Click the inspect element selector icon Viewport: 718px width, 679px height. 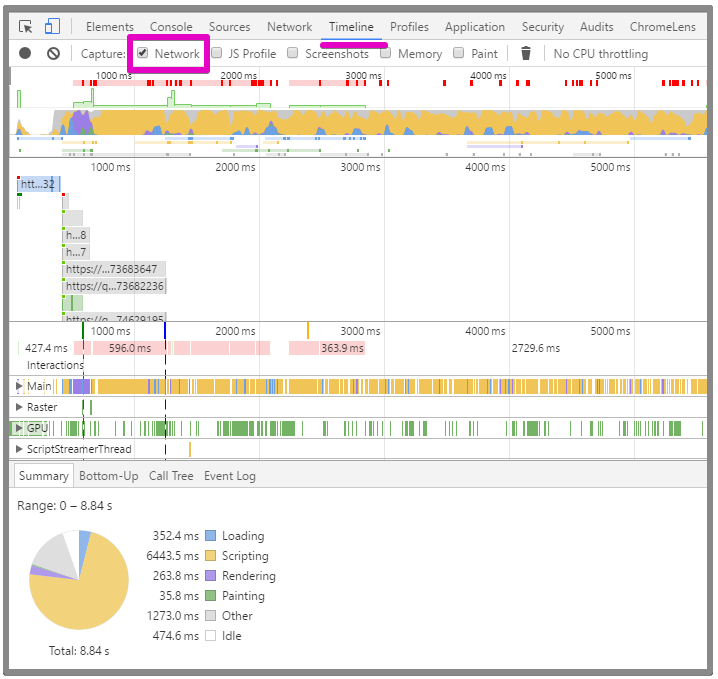pyautogui.click(x=26, y=27)
